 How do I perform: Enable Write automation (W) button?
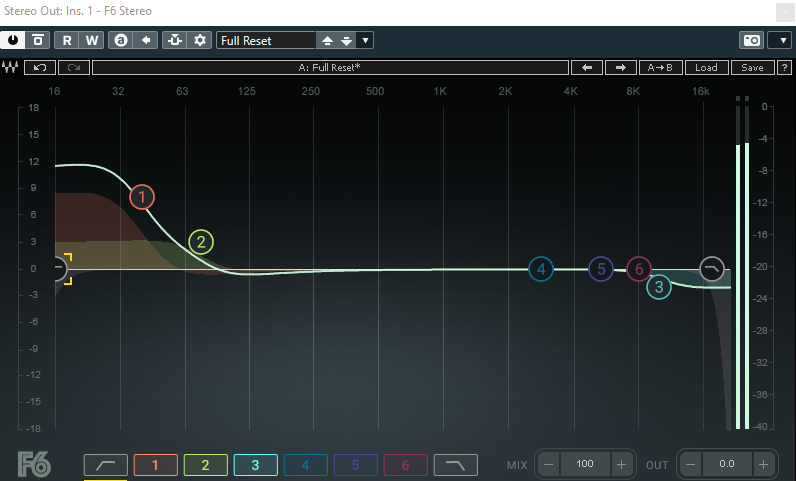click(92, 40)
